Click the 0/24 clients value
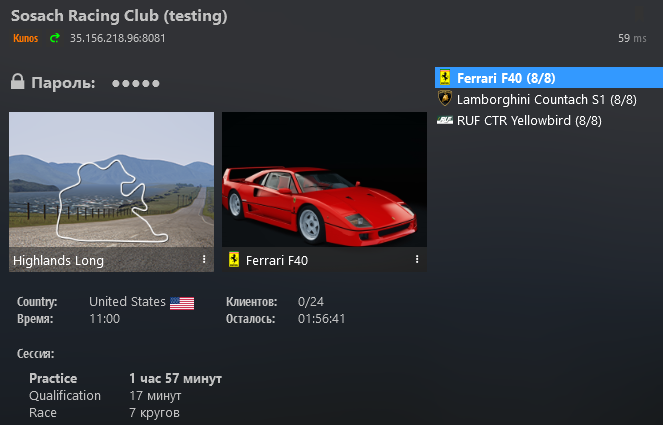Viewport: 663px width, 425px height. click(311, 302)
